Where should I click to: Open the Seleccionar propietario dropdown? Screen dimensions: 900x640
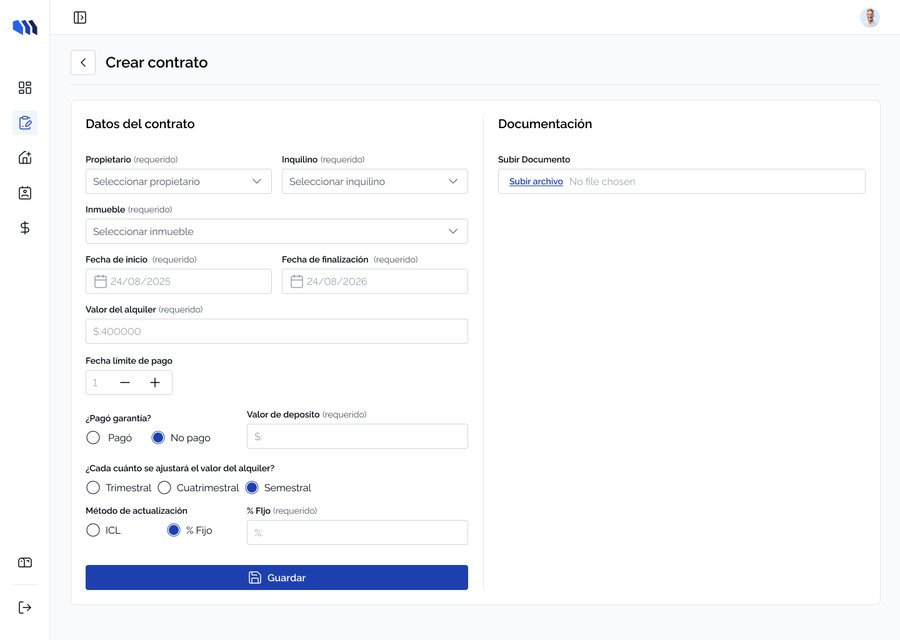tap(179, 181)
